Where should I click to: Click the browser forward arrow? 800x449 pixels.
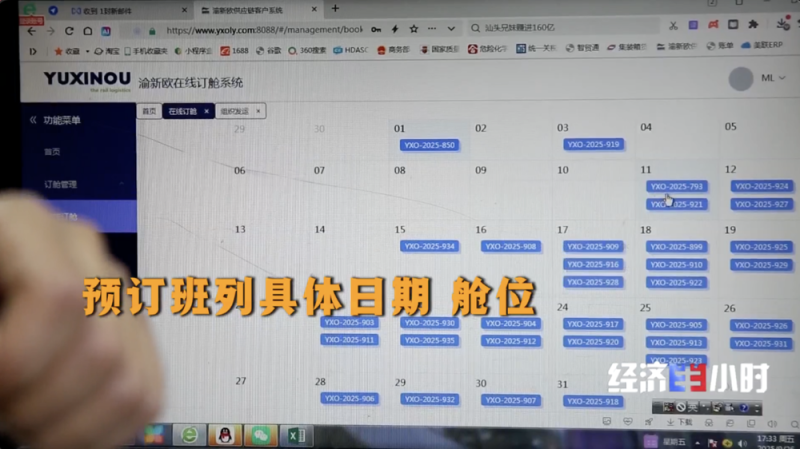point(51,31)
